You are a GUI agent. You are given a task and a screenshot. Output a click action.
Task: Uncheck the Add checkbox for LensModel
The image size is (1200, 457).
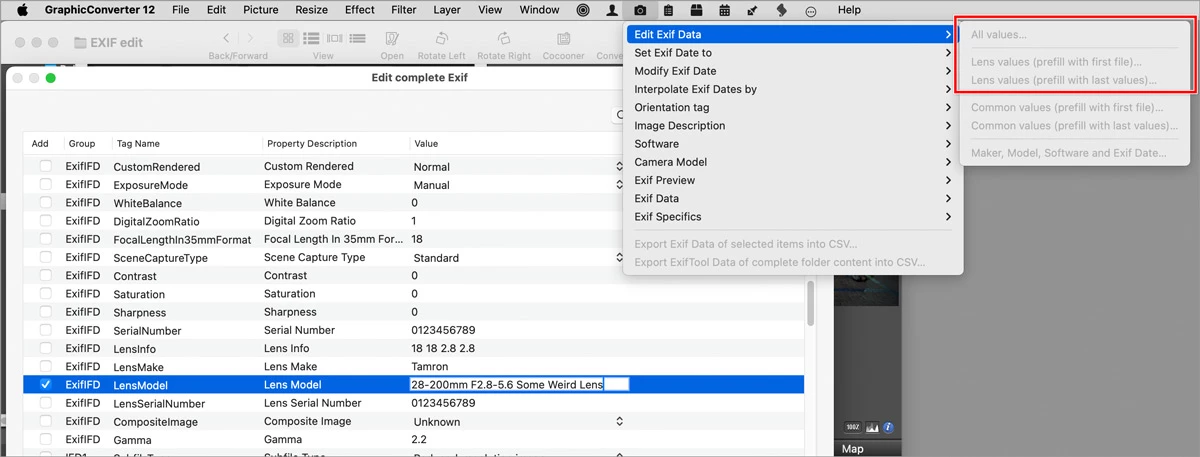click(x=45, y=384)
